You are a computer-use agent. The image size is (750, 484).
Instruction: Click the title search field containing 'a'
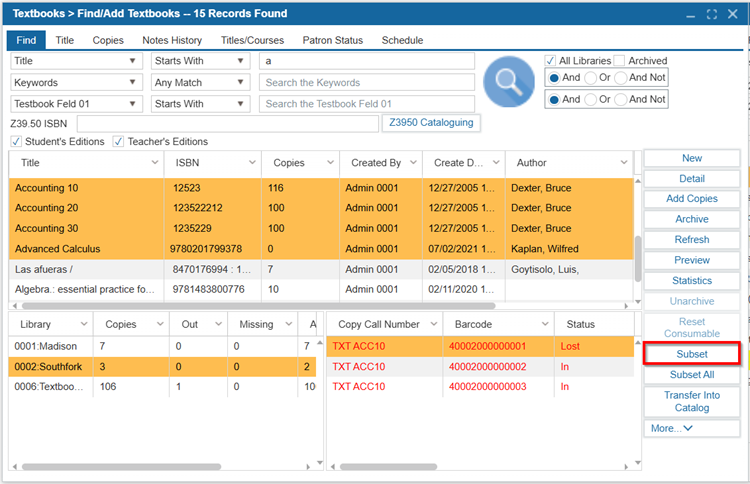[x=367, y=61]
